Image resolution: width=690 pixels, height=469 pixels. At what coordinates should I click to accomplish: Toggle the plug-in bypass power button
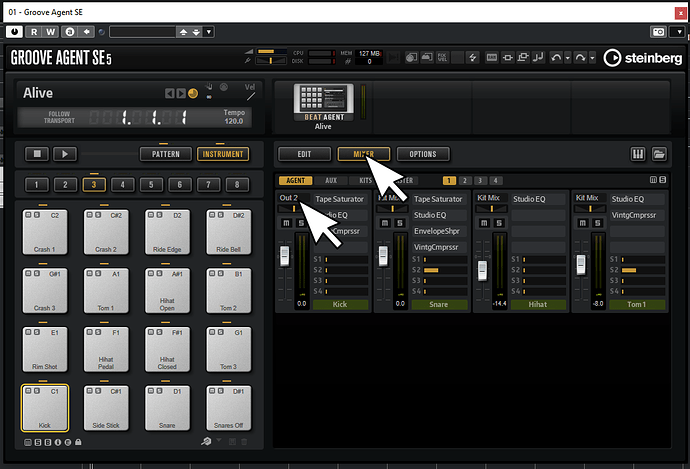coord(15,32)
